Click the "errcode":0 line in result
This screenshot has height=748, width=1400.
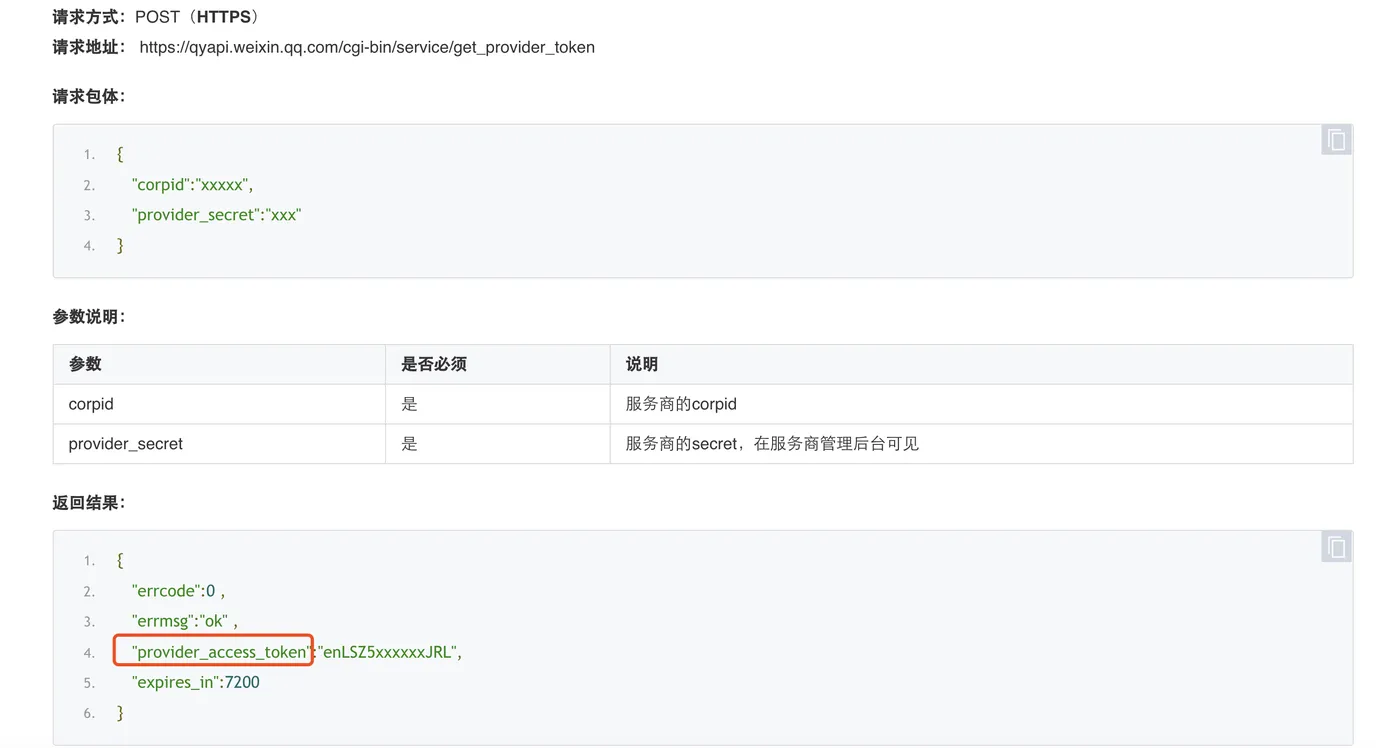coord(178,591)
